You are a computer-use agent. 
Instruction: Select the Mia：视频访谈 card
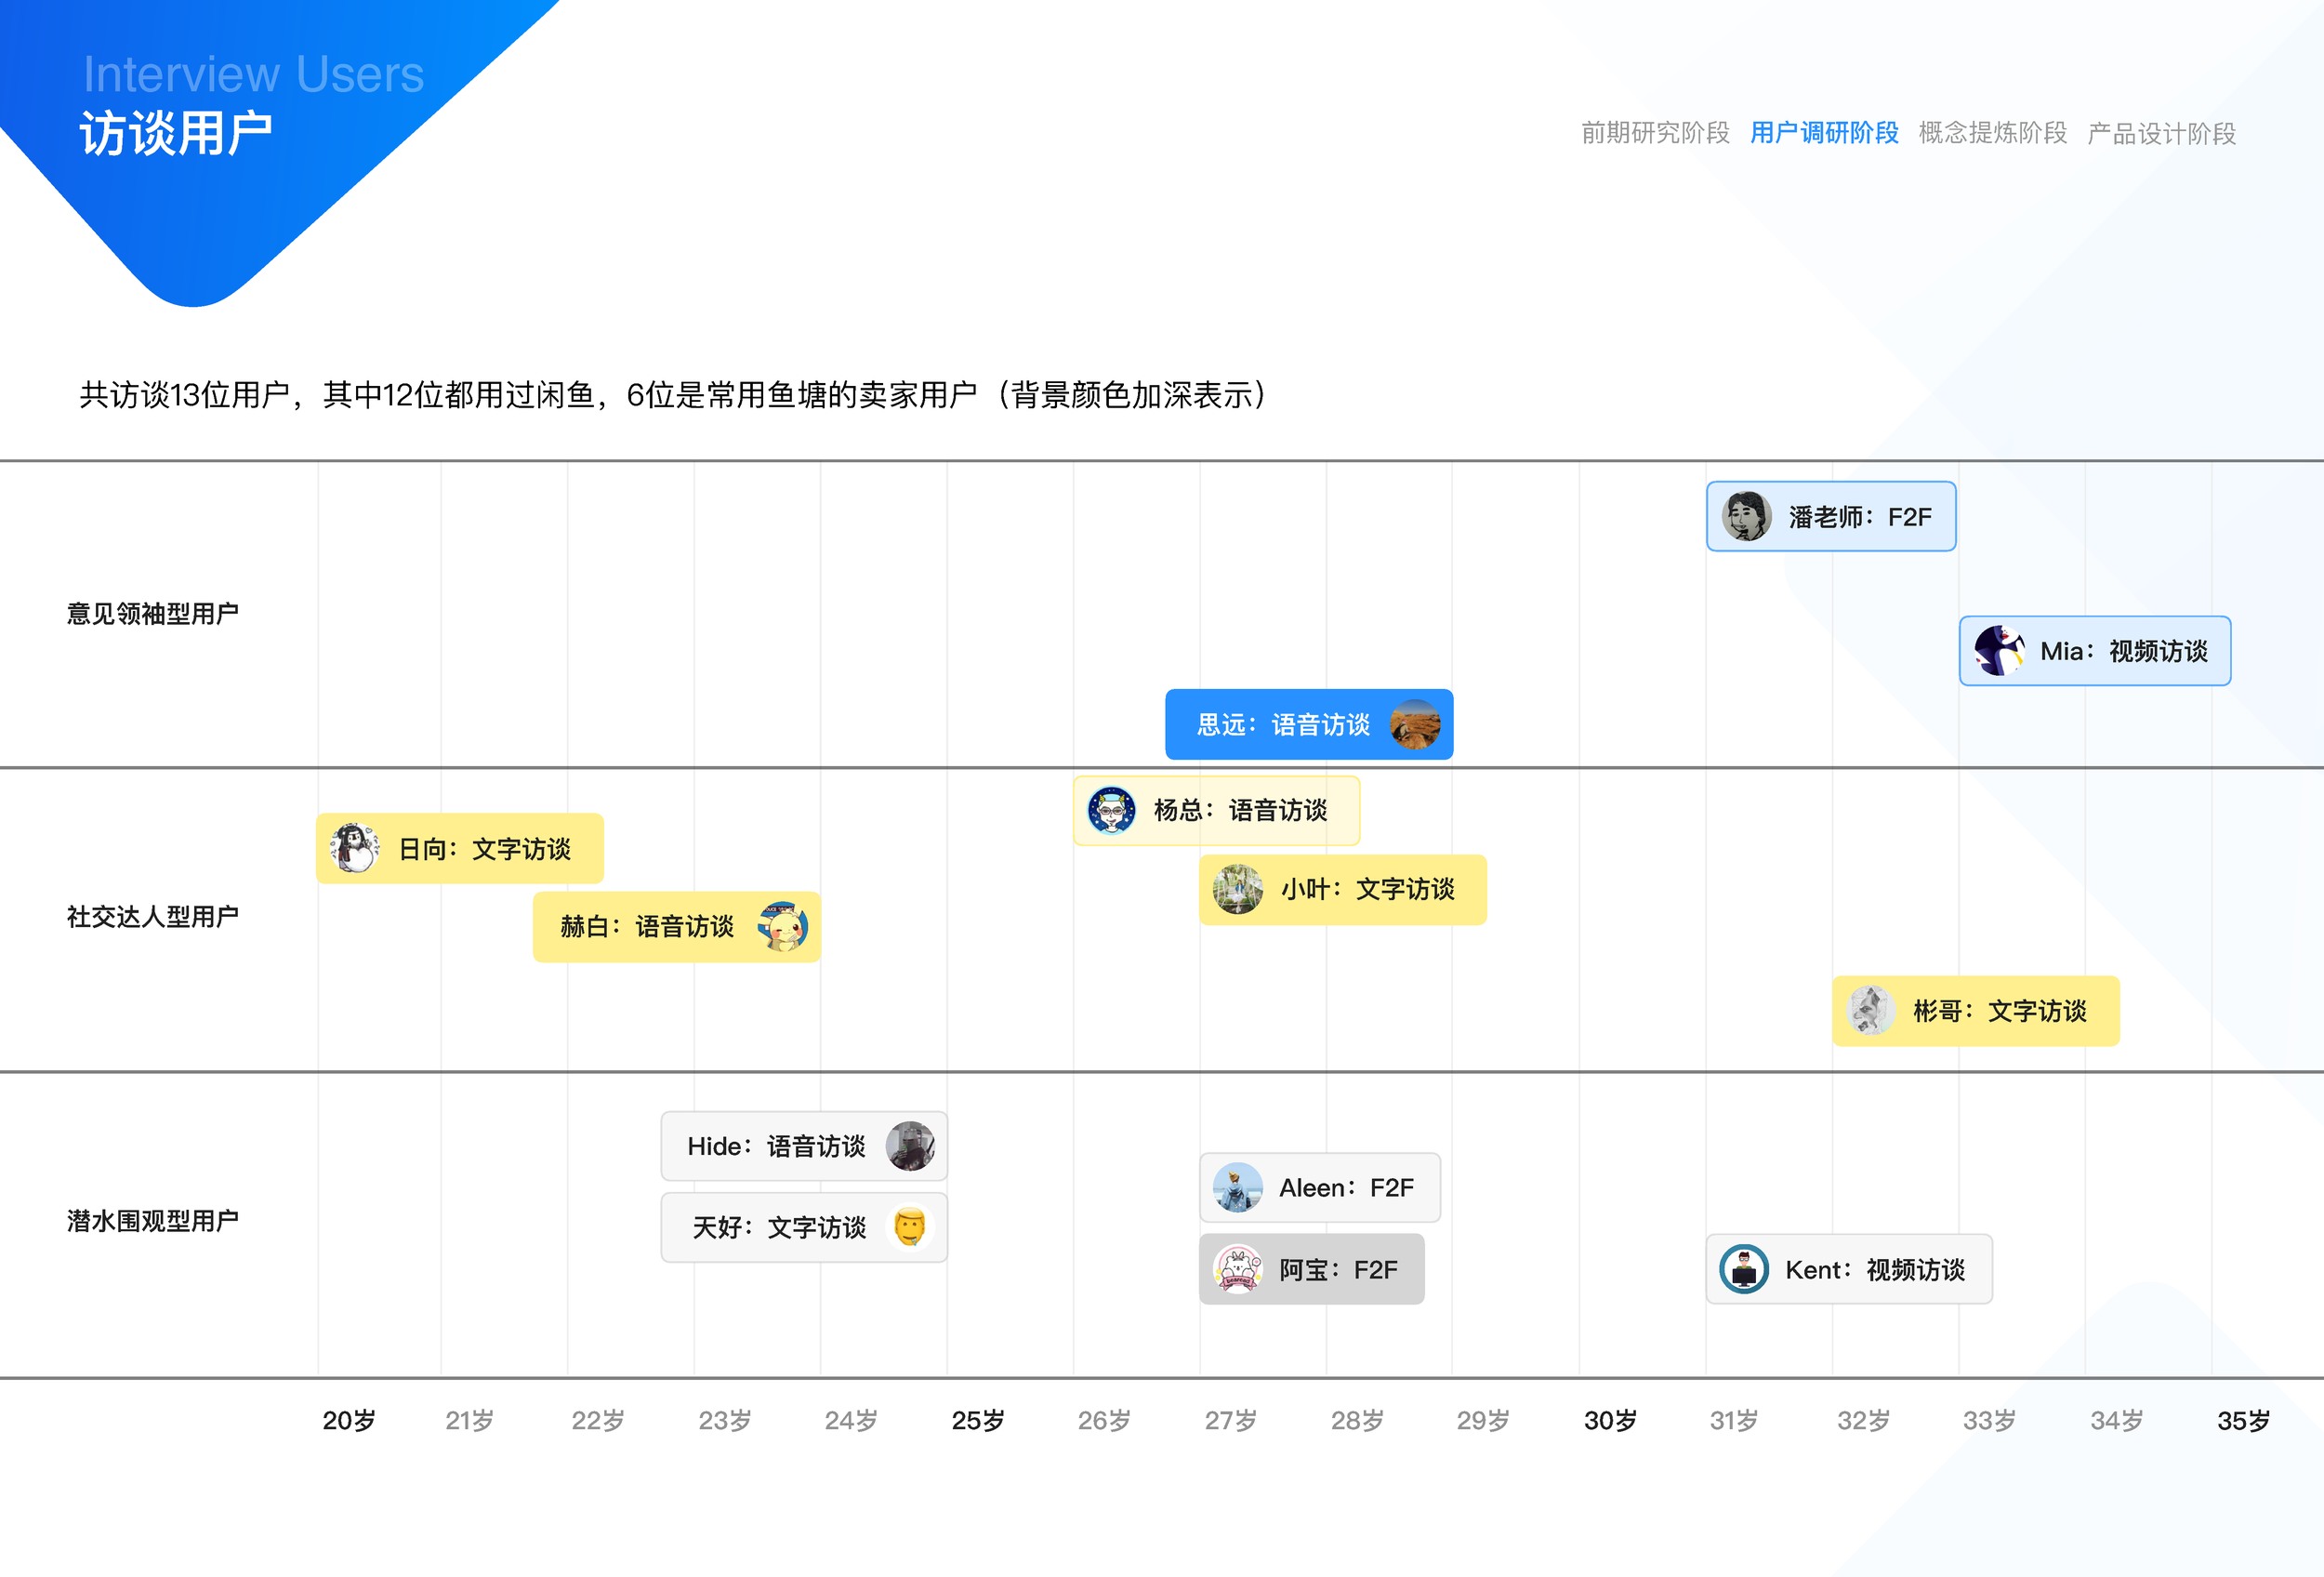[x=2095, y=651]
